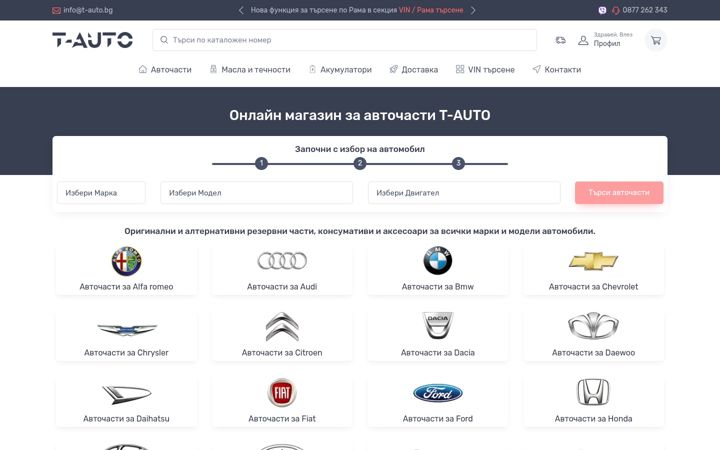This screenshot has width=720, height=450.
Task: Open the Доставка menu item
Action: (420, 70)
